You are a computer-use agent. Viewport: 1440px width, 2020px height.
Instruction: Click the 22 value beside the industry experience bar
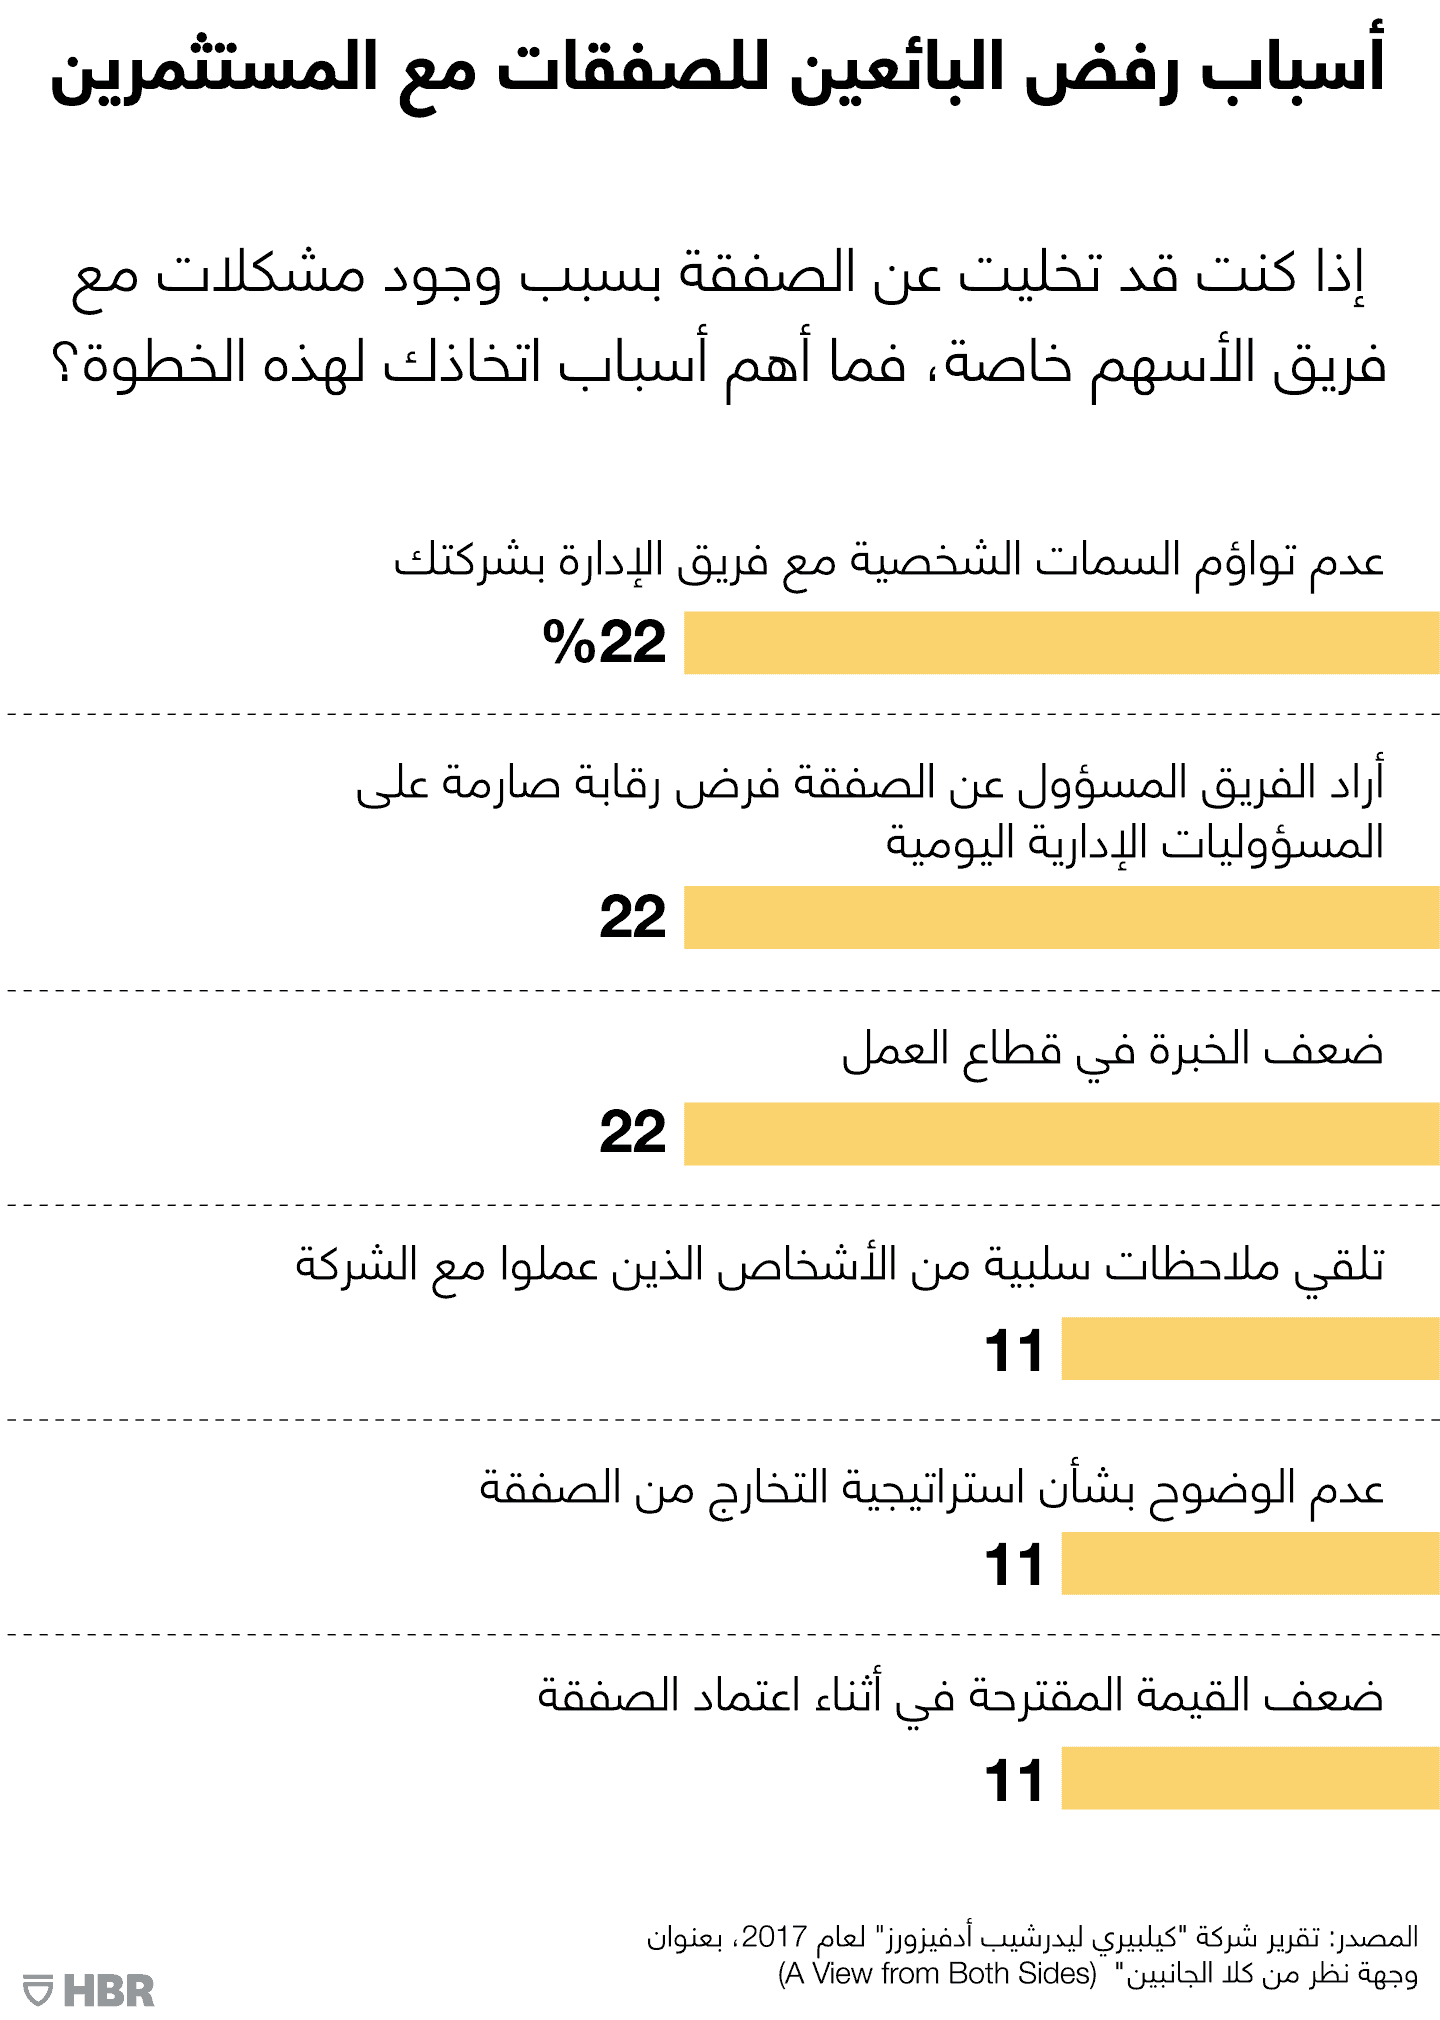pos(632,1132)
